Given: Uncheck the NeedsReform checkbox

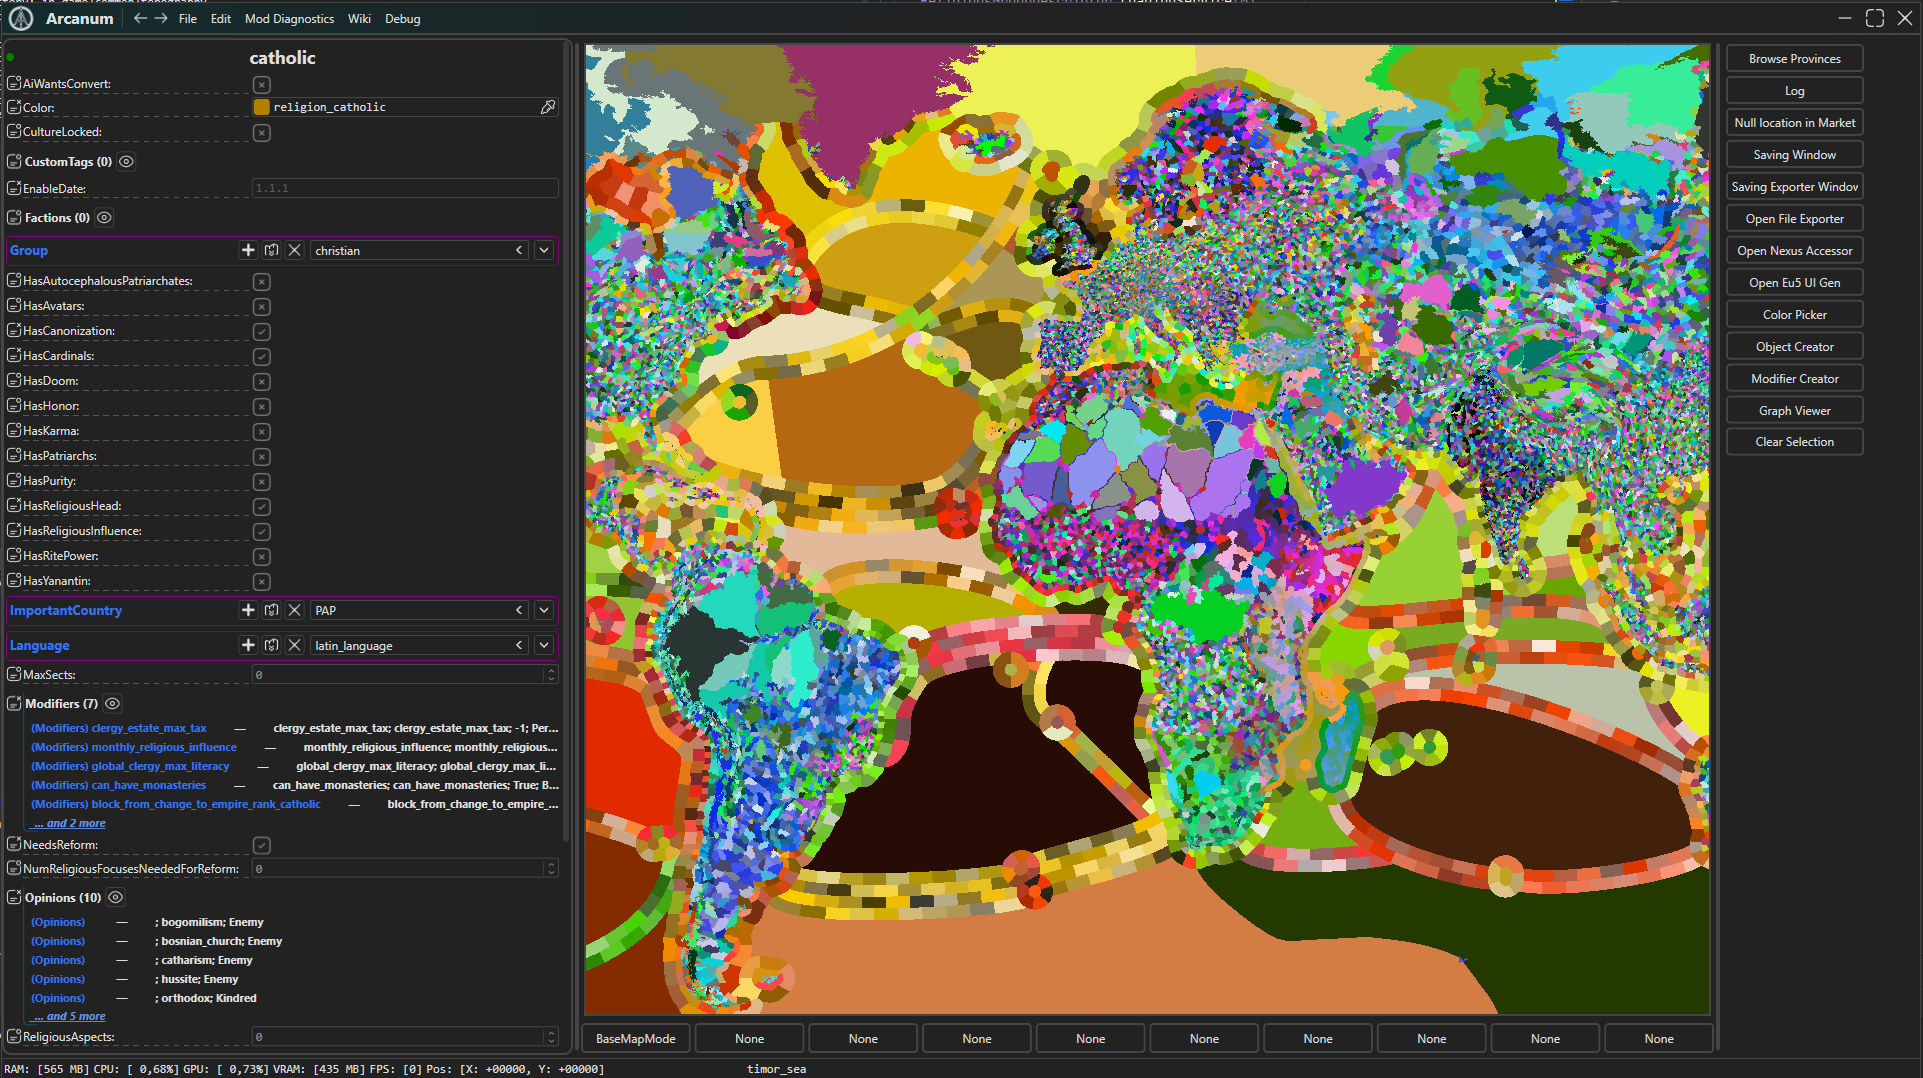Looking at the screenshot, I should pyautogui.click(x=262, y=846).
